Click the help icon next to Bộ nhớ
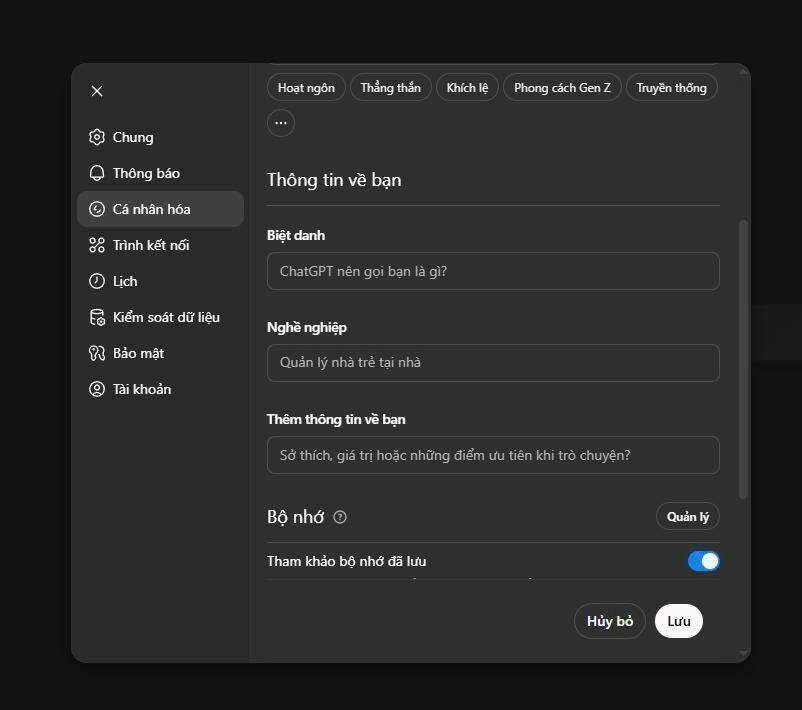Viewport: 802px width, 710px height. click(x=340, y=517)
